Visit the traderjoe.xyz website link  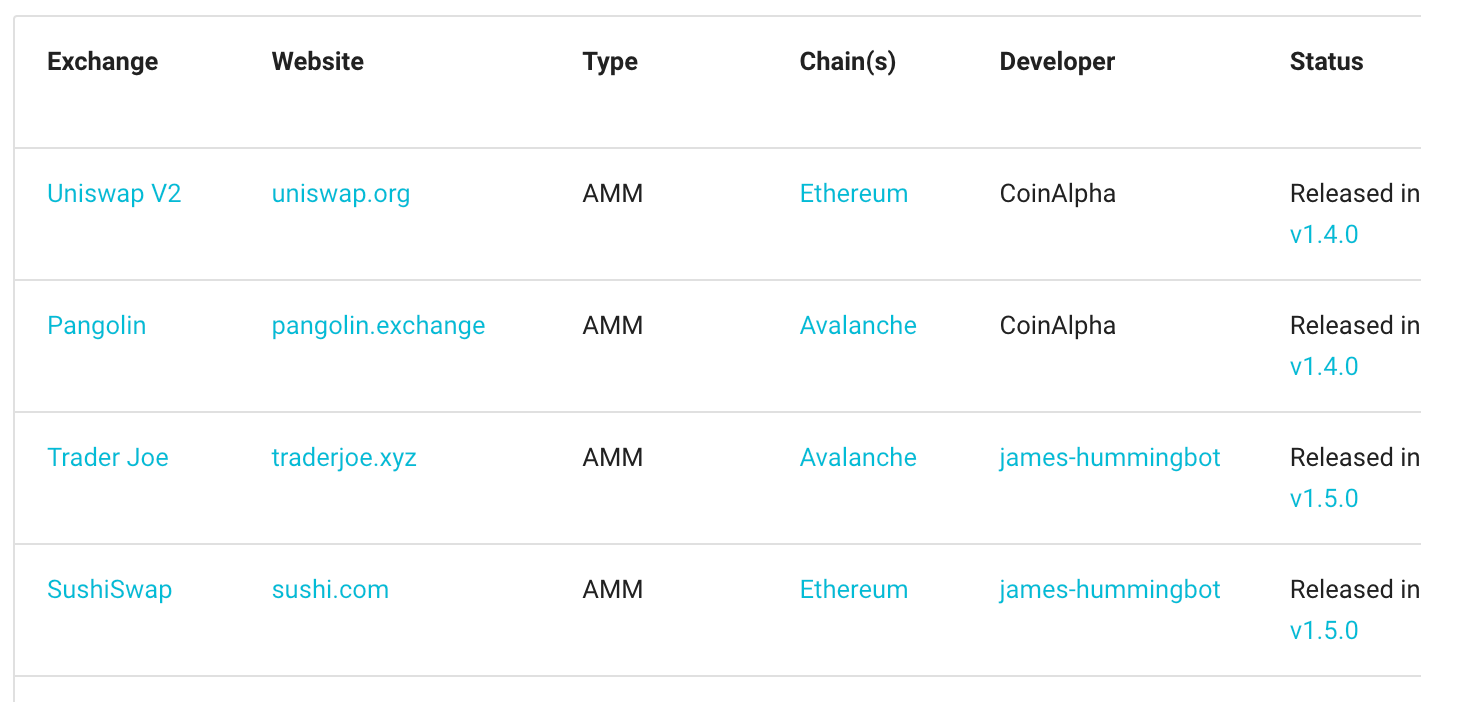344,457
